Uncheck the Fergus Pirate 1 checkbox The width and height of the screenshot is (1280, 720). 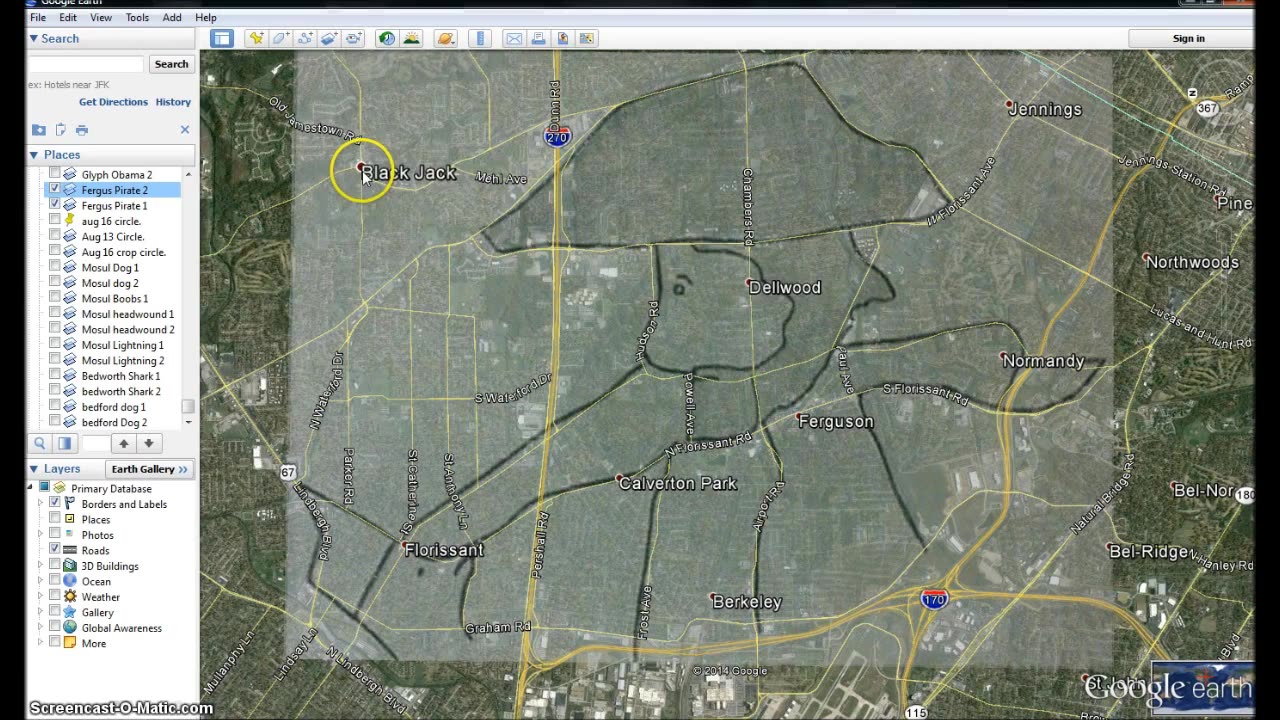coord(55,205)
